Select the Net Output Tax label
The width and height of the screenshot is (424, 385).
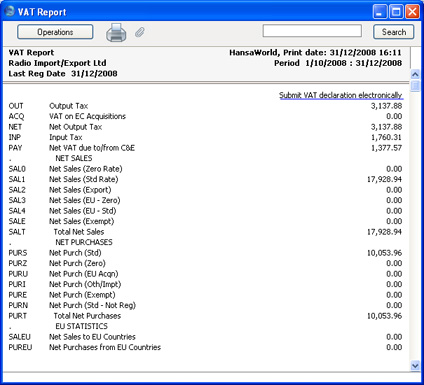pyautogui.click(x=75, y=127)
